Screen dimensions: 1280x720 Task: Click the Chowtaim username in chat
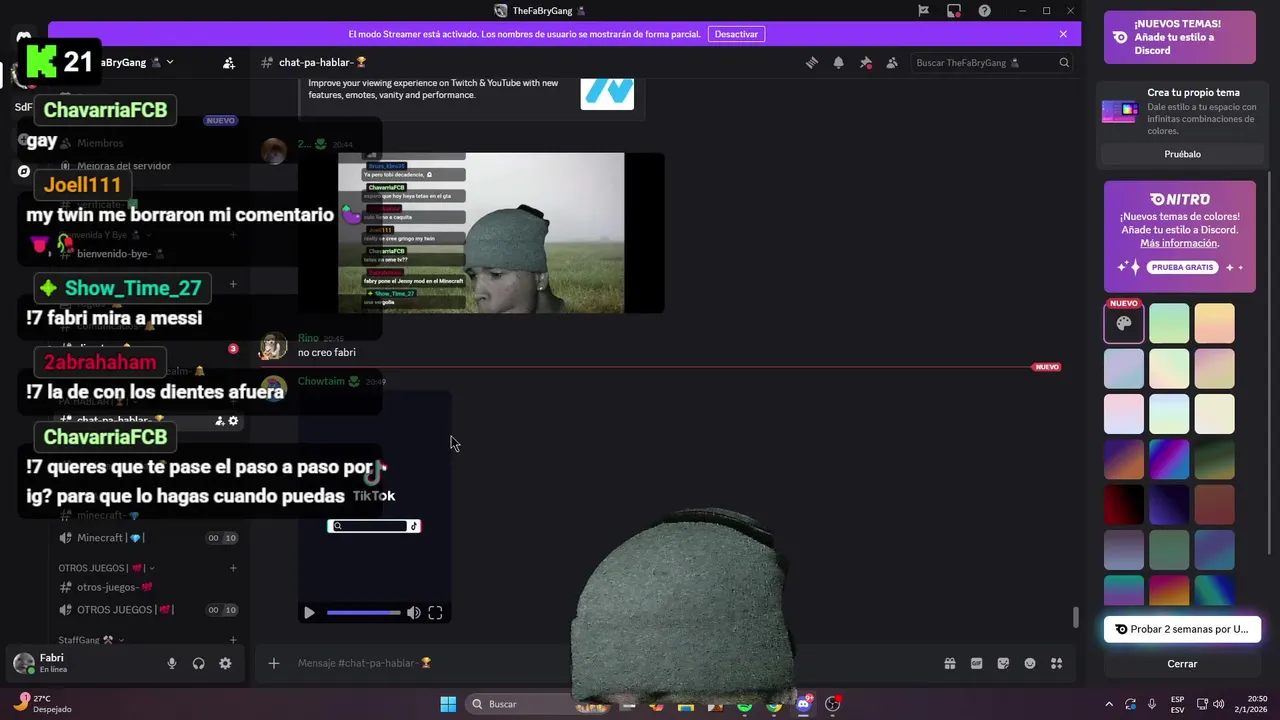point(321,381)
